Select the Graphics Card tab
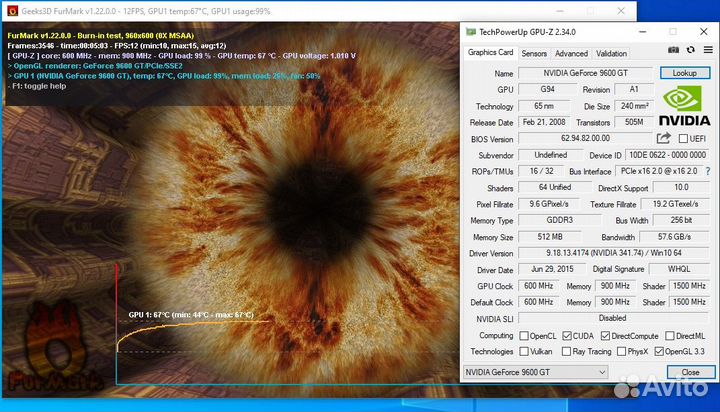The image size is (720, 412). [x=490, y=52]
